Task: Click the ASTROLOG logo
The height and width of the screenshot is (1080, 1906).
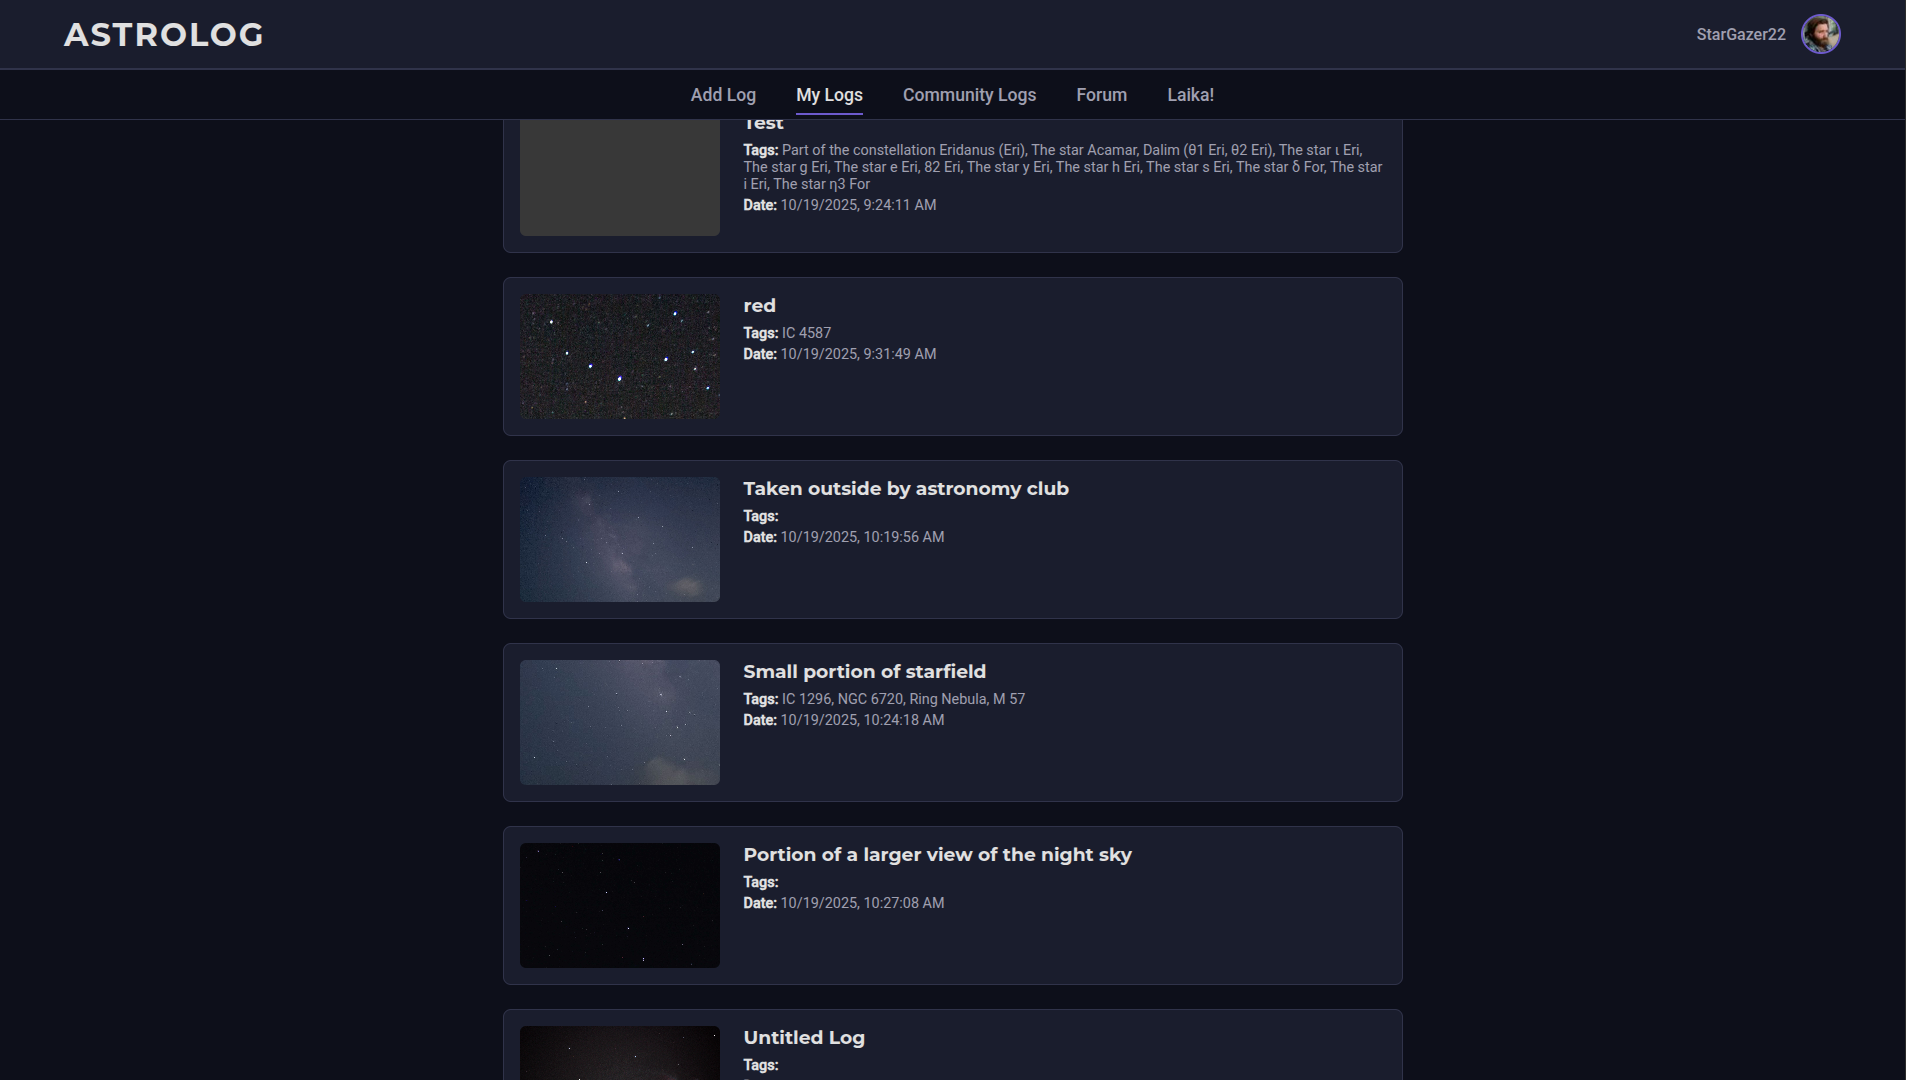Action: (x=164, y=35)
